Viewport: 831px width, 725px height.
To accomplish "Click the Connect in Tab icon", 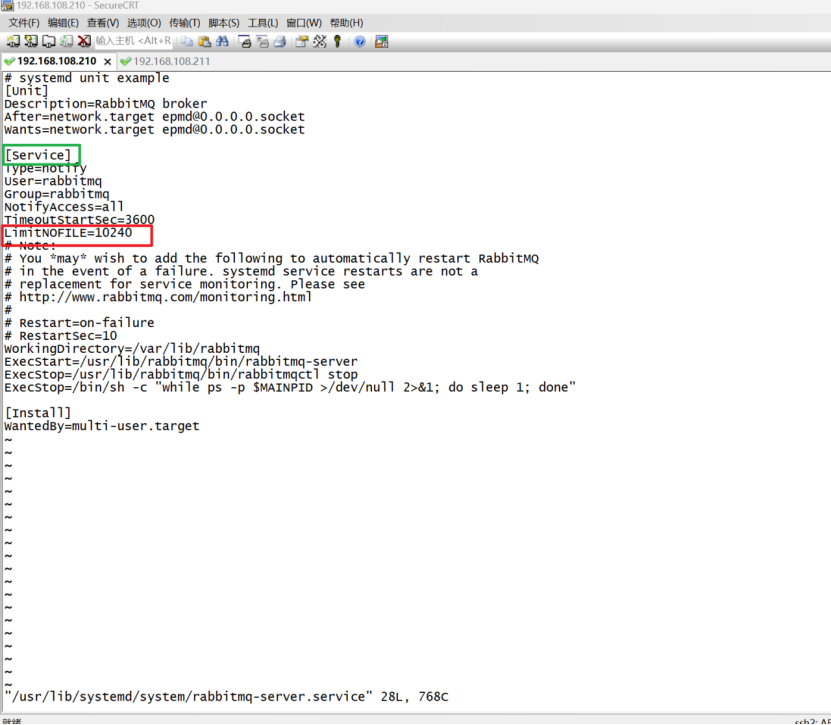I will point(49,41).
